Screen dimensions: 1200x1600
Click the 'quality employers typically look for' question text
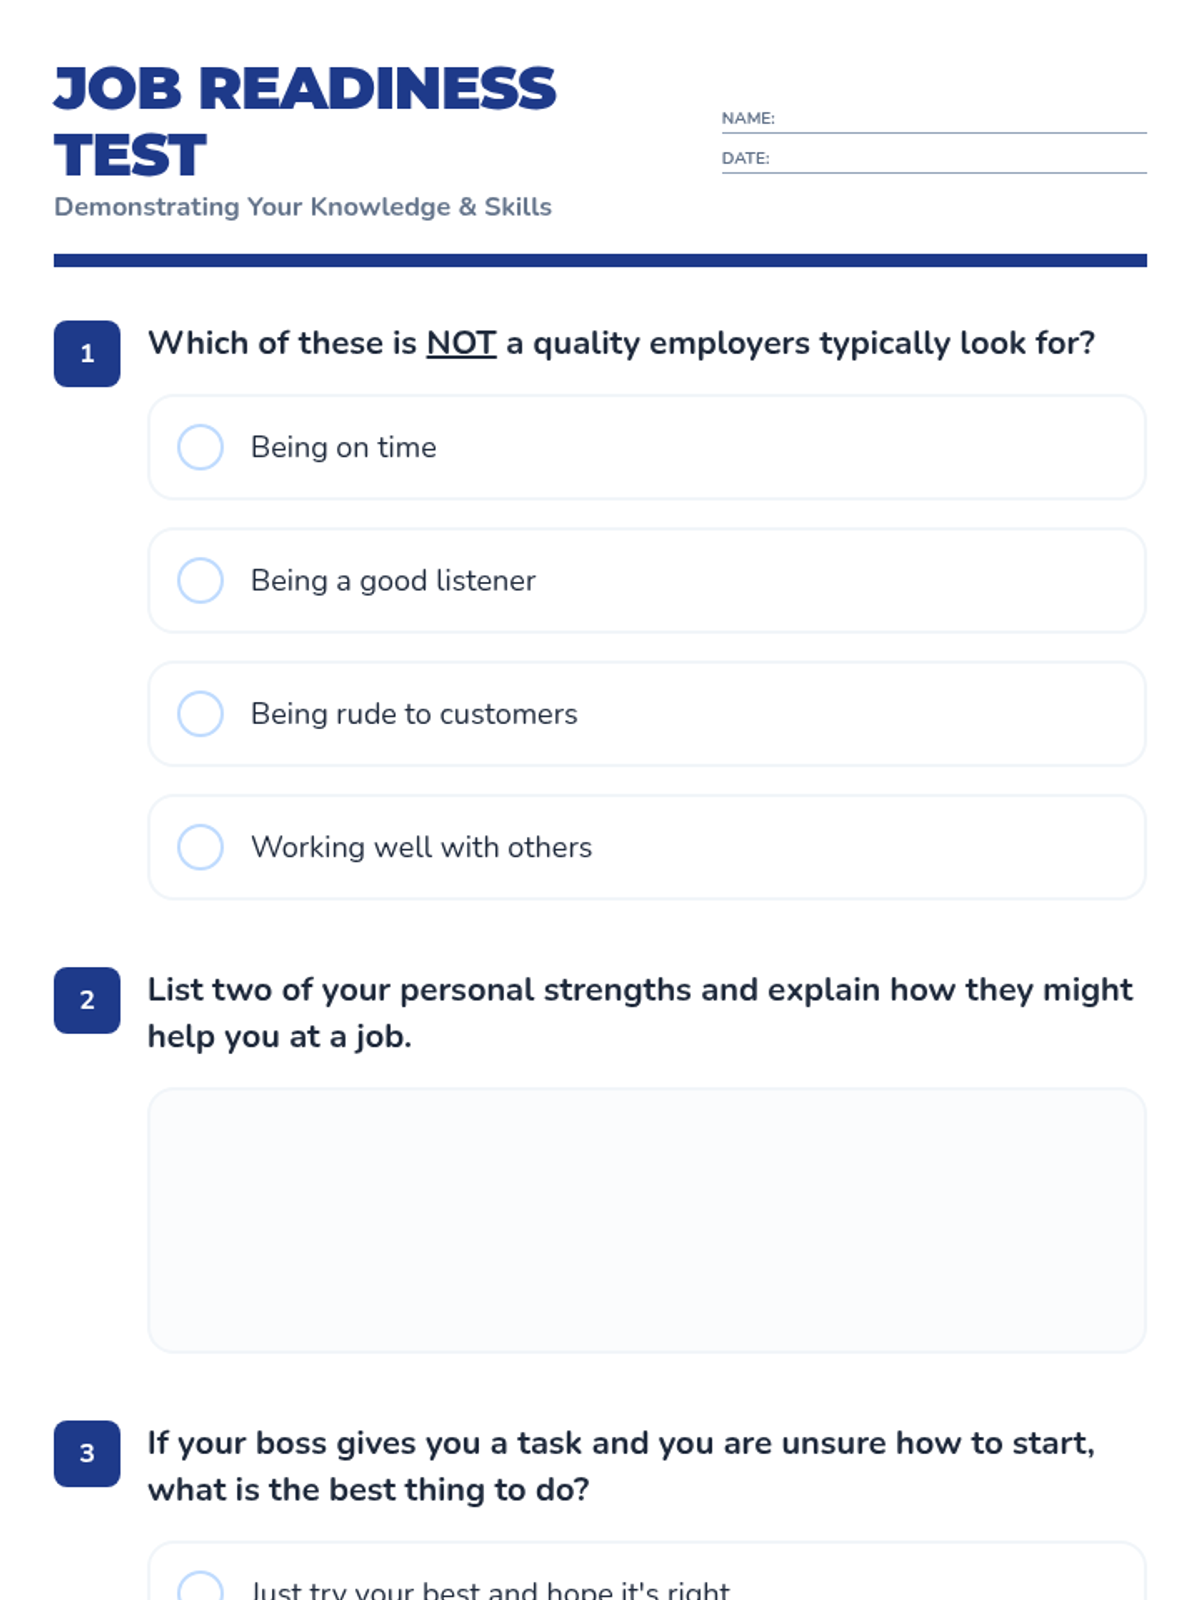(812, 343)
